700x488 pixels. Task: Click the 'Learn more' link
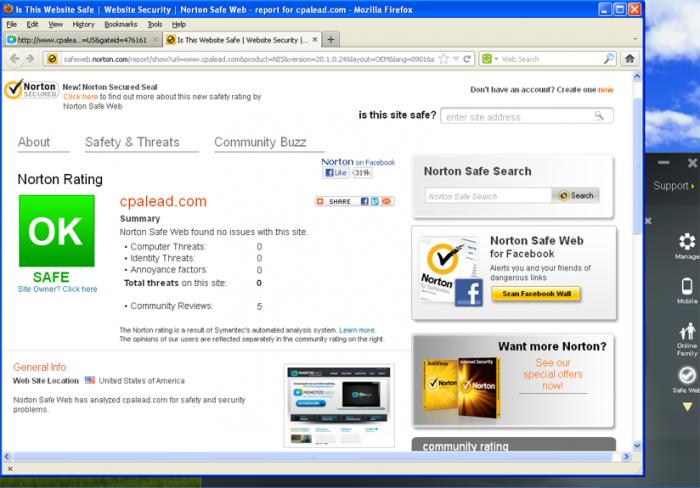click(357, 330)
